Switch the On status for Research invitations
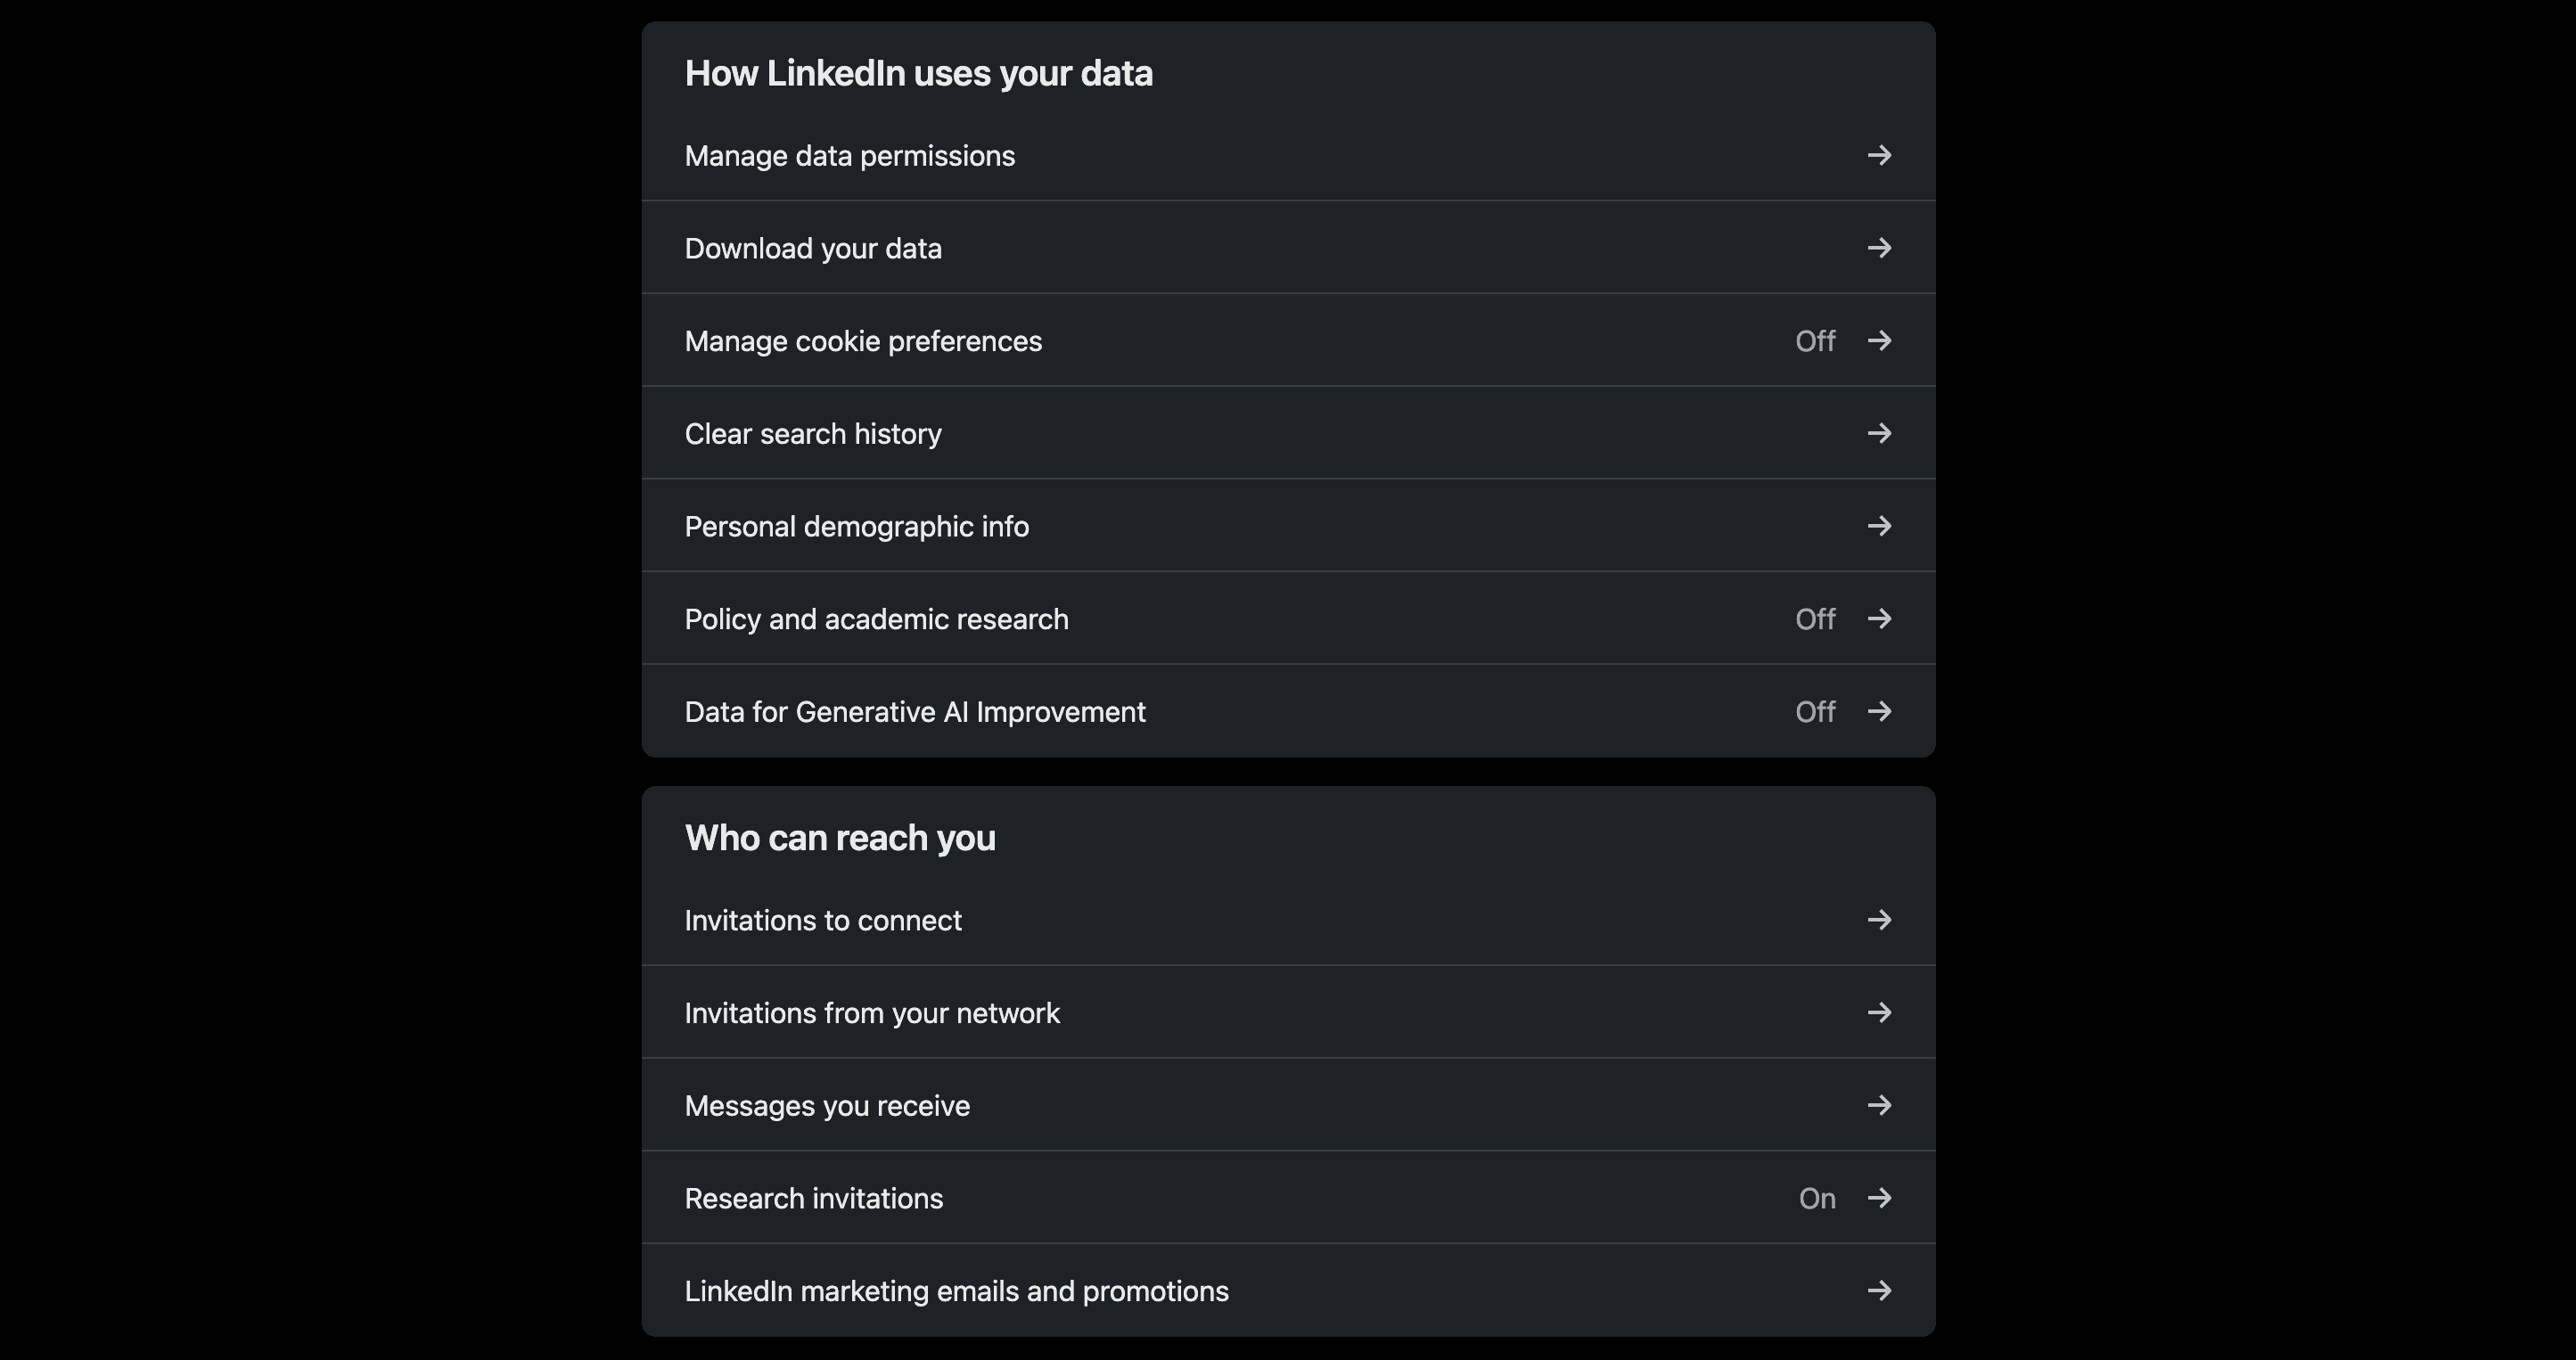 pyautogui.click(x=1816, y=1198)
